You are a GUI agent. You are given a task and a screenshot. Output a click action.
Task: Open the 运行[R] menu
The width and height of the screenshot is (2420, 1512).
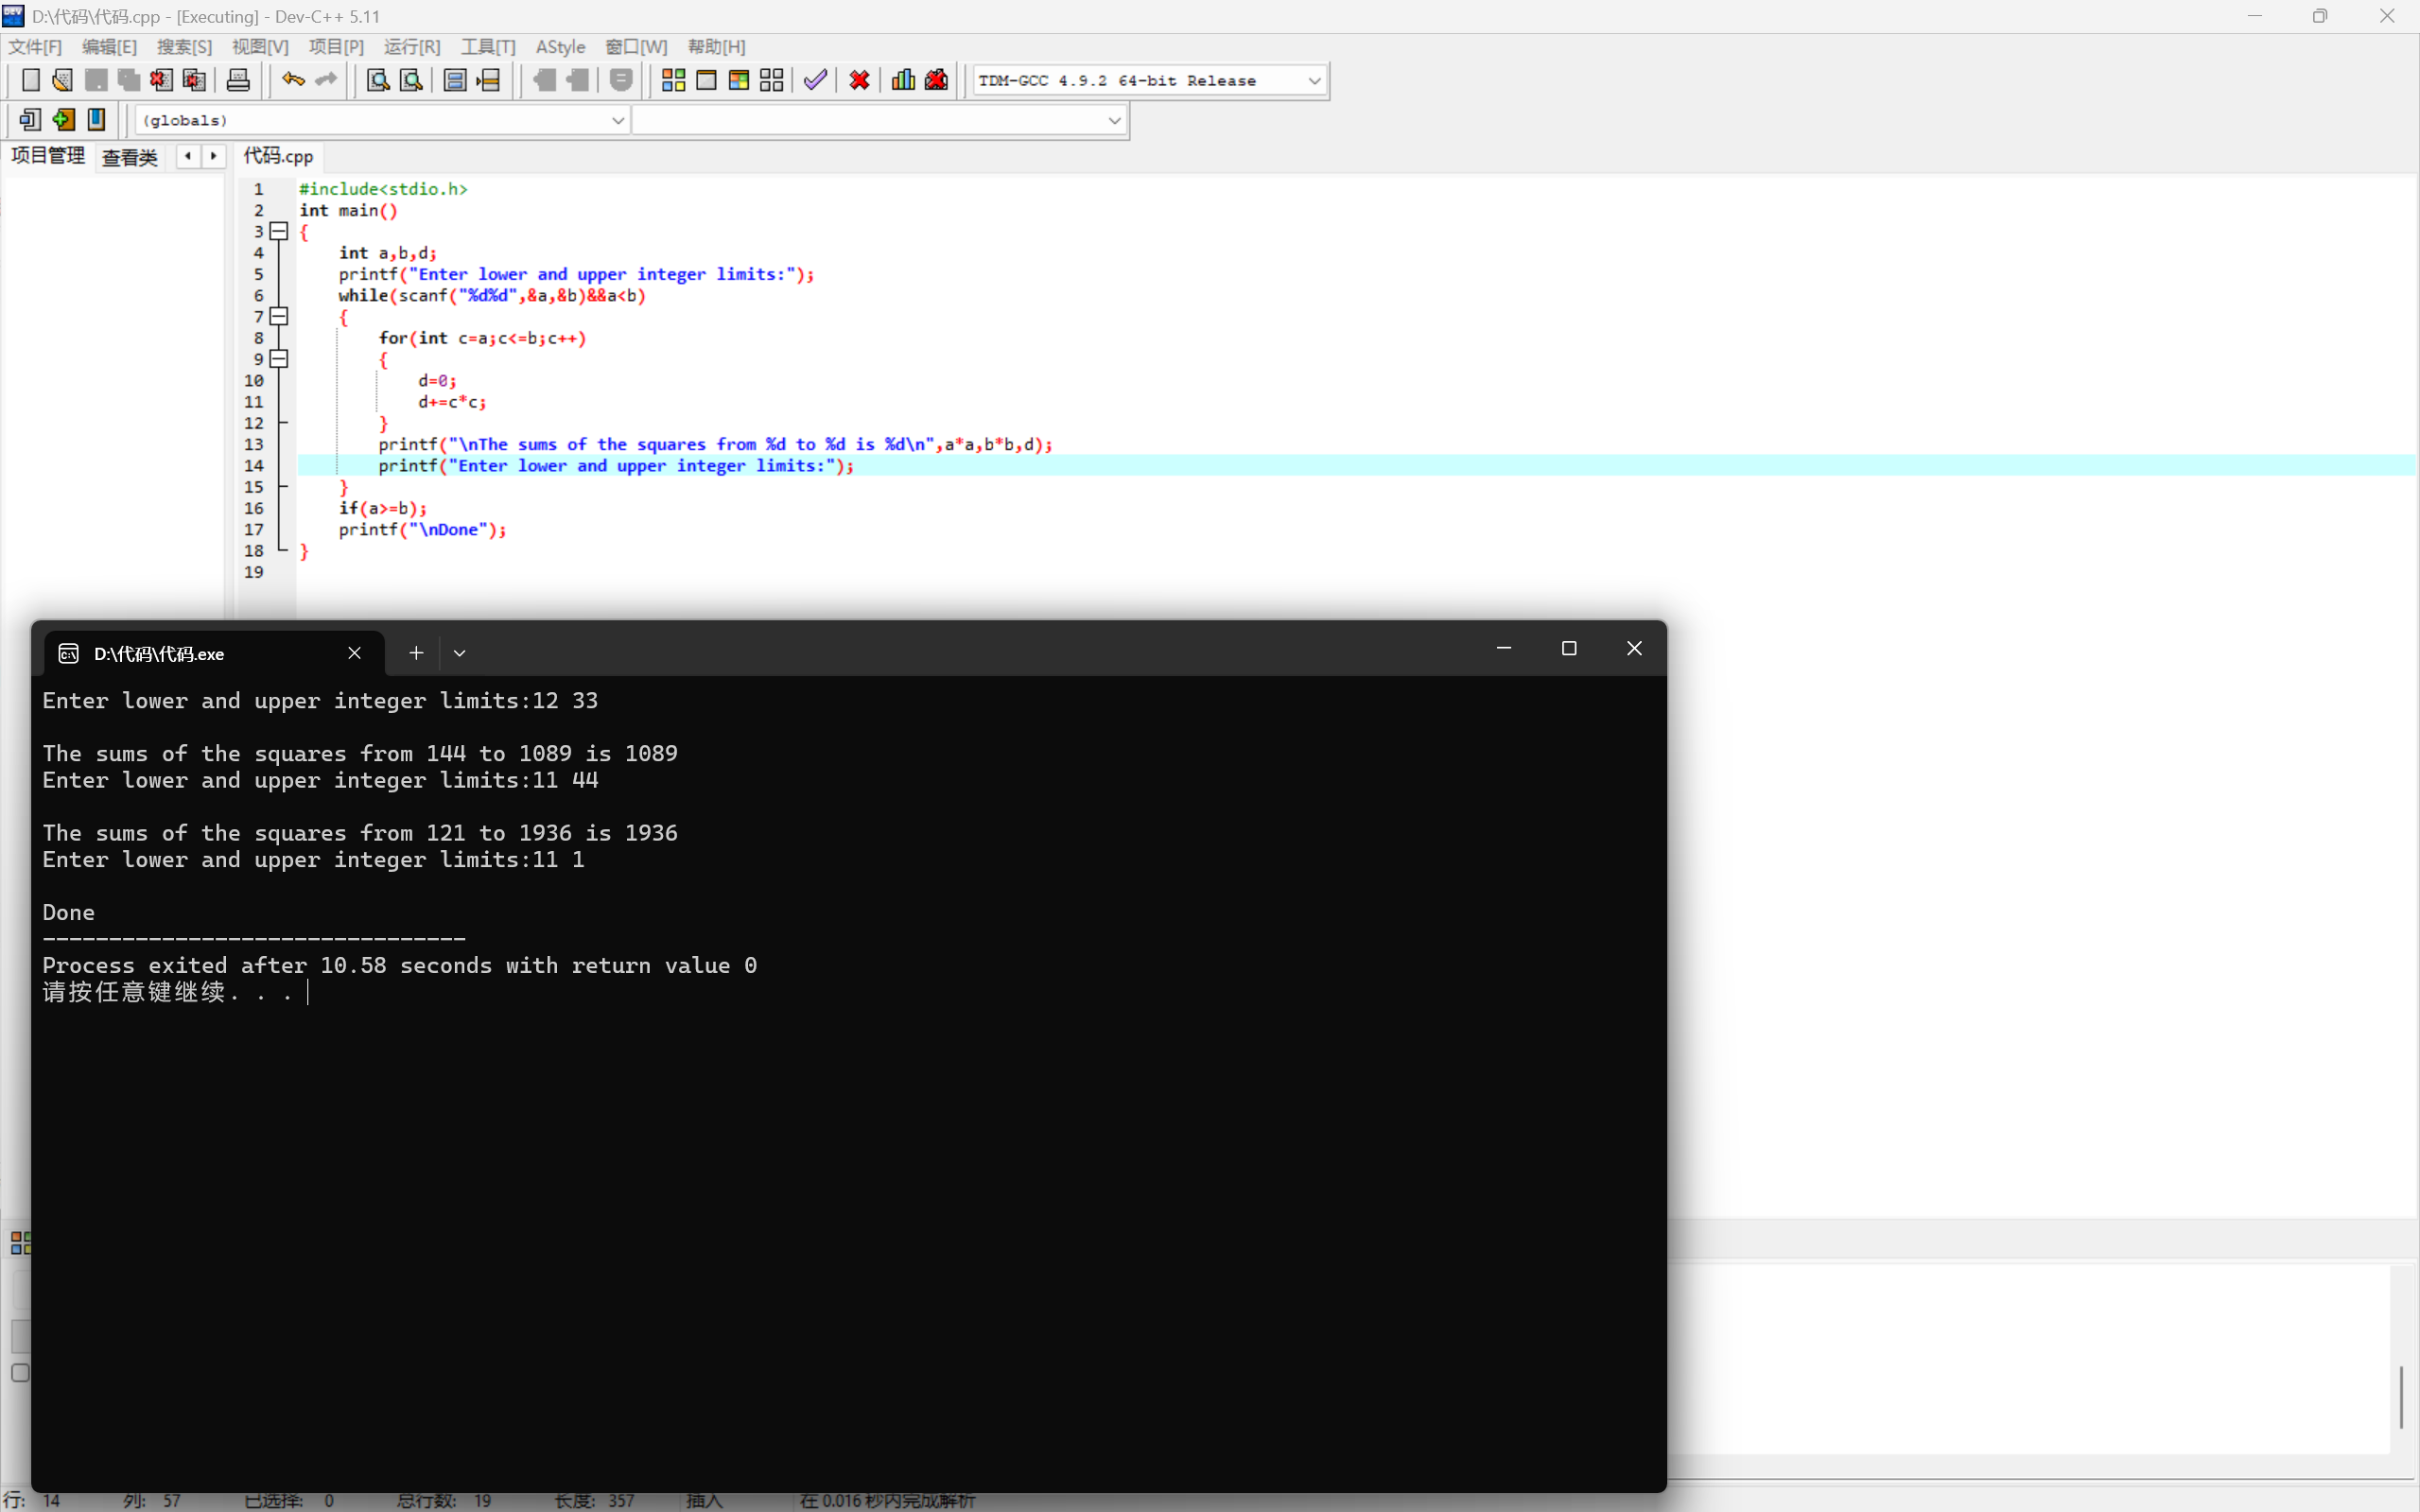point(411,47)
